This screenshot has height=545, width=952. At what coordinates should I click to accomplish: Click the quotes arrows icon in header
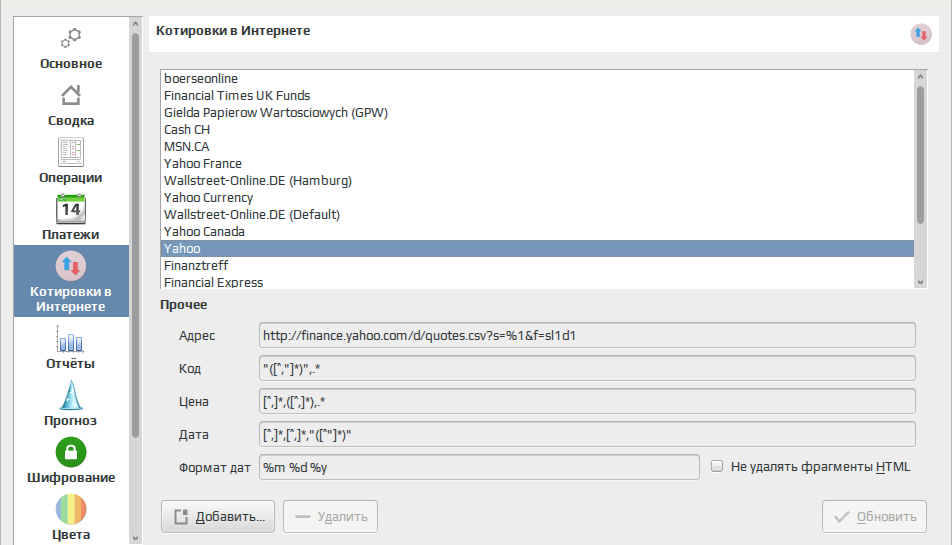click(920, 34)
